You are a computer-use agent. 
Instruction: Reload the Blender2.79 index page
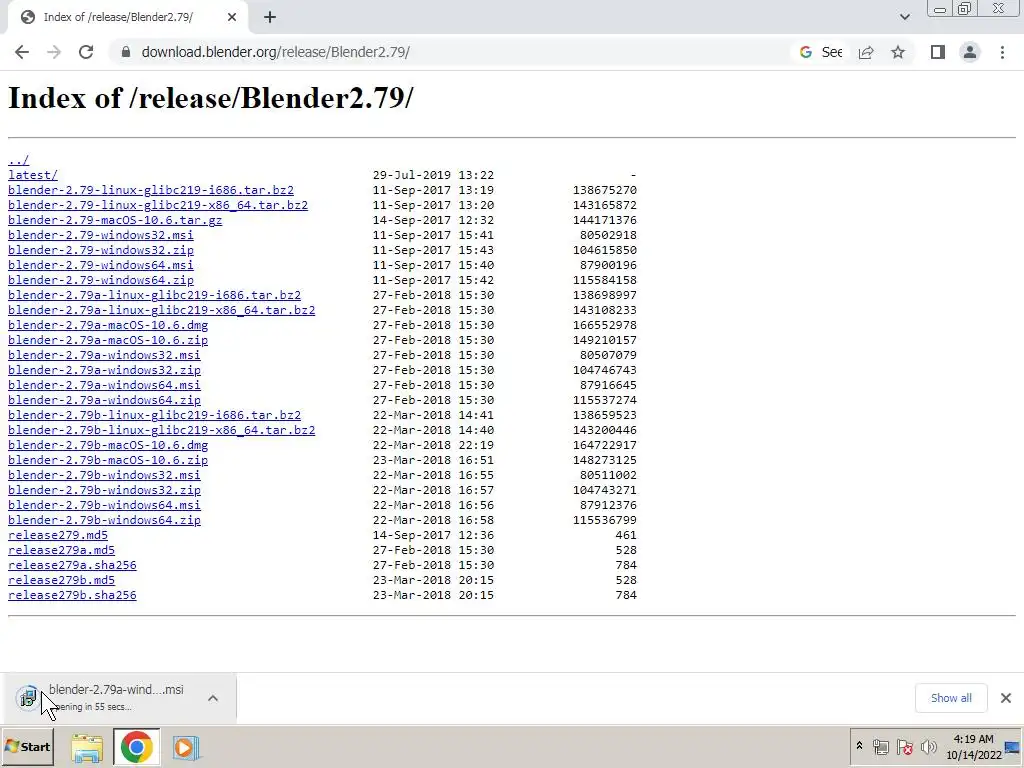coord(86,52)
